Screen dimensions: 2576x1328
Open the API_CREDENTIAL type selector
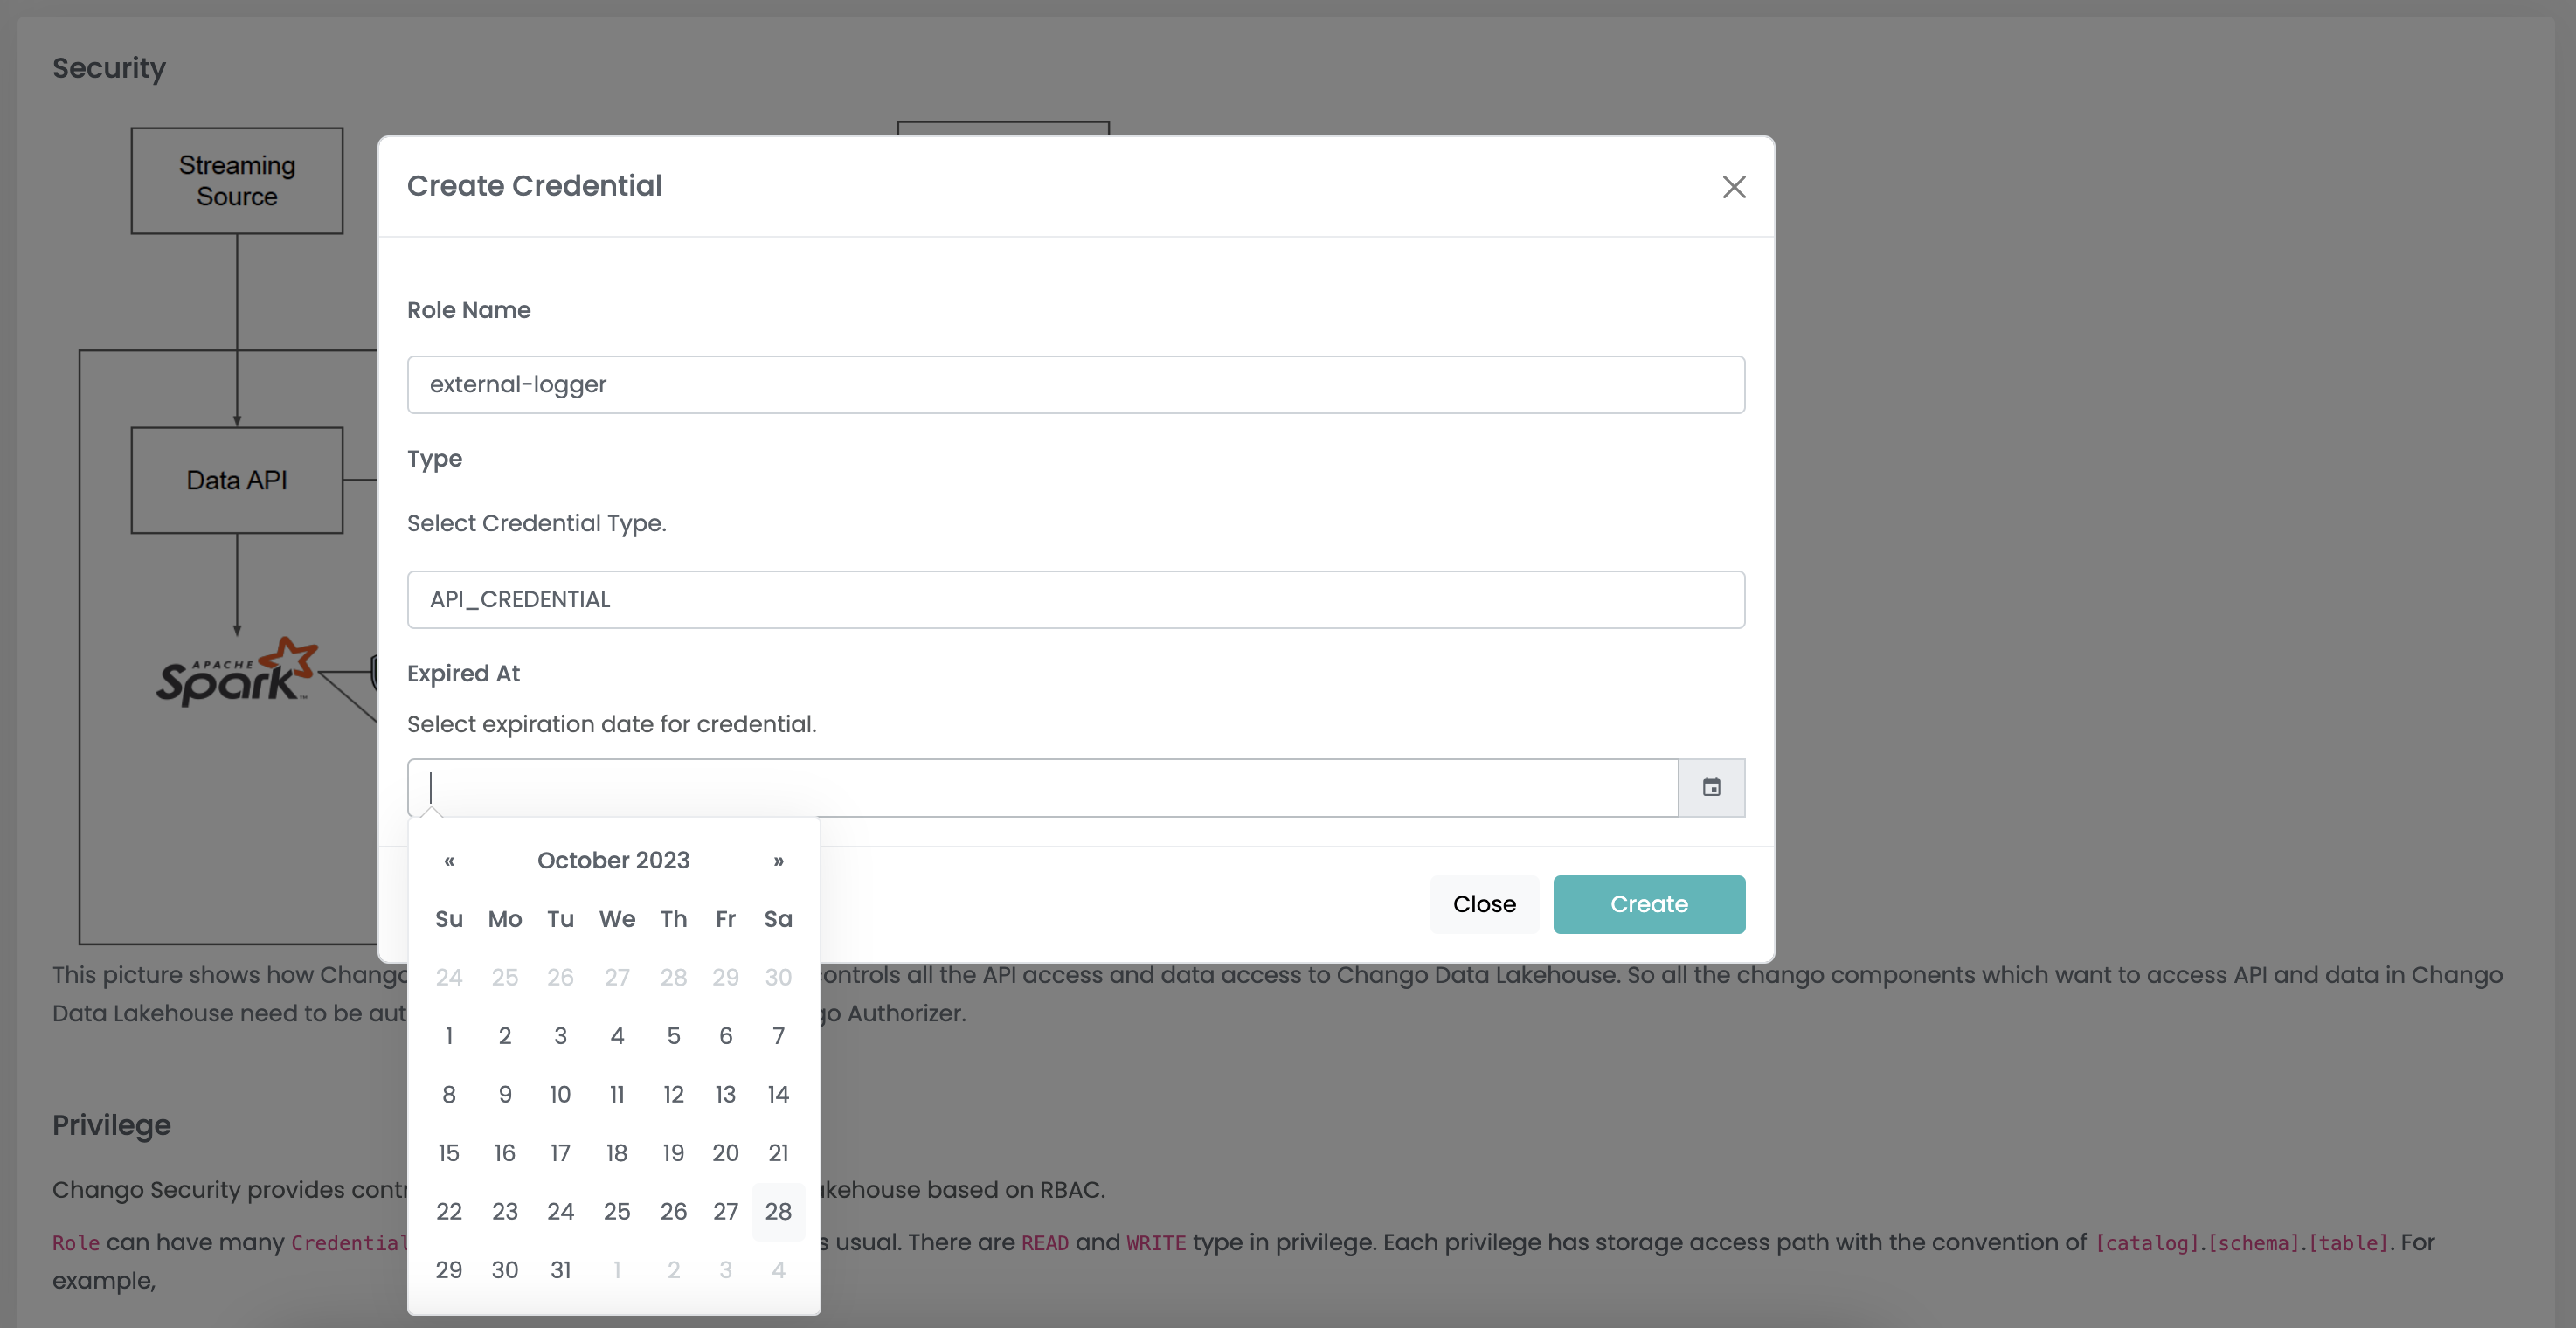click(x=1076, y=599)
